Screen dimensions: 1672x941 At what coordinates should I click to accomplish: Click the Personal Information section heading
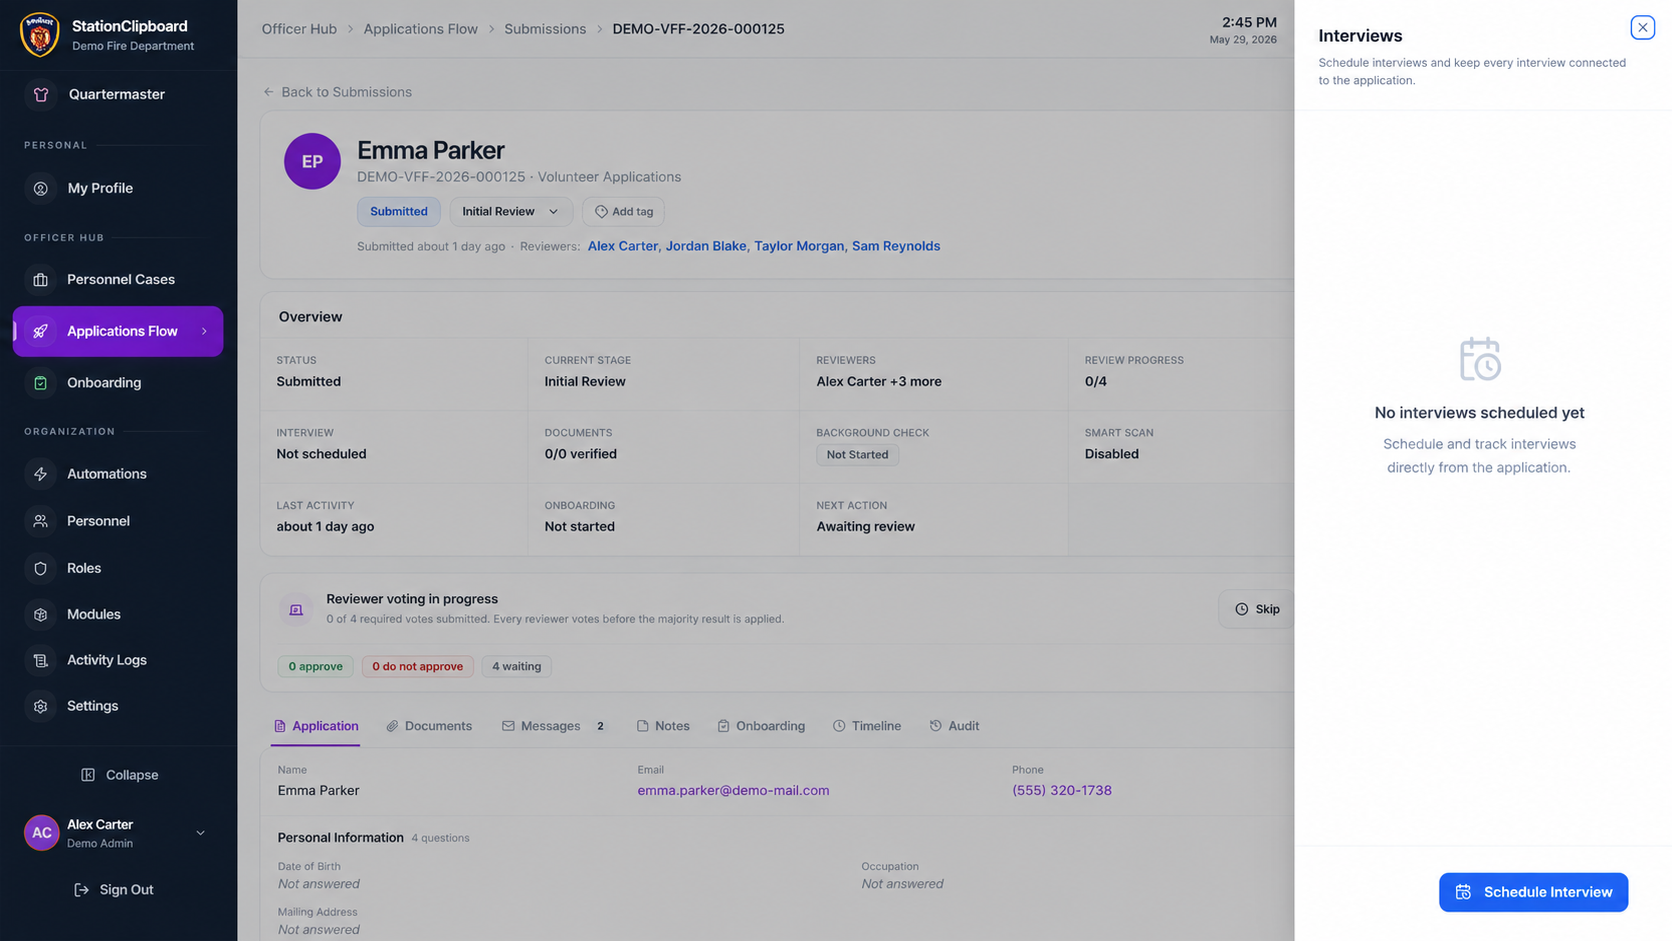(341, 837)
